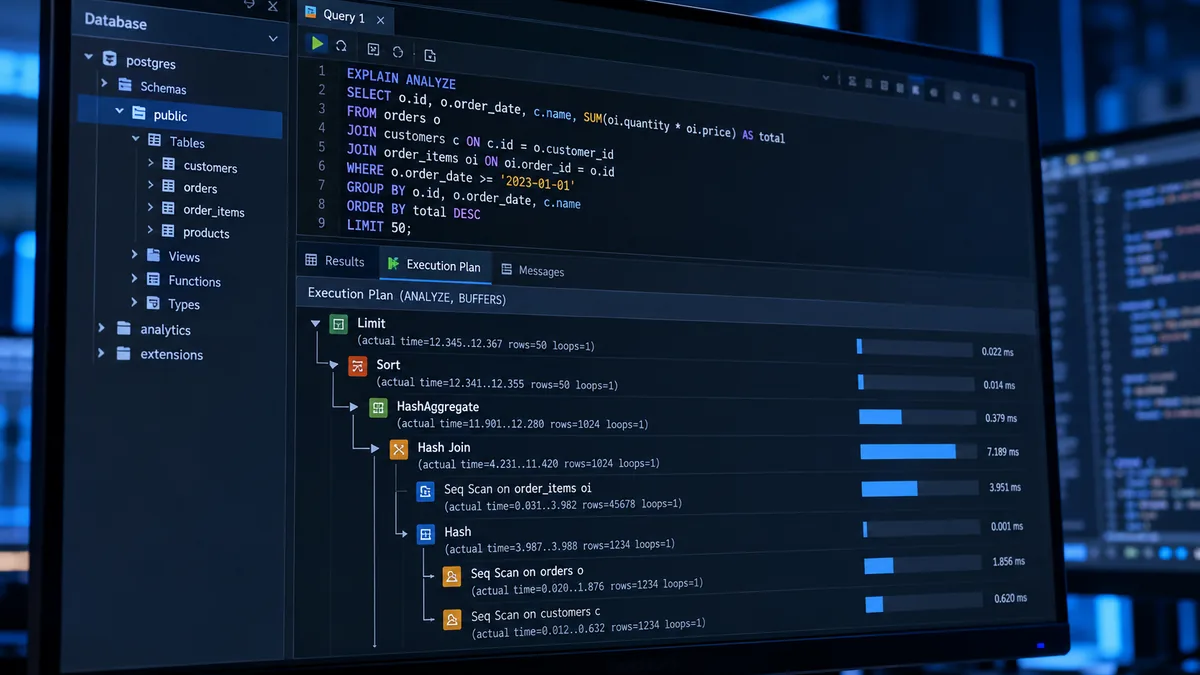This screenshot has width=1200, height=675.
Task: Click the Seq Scan on customers node icon
Action: 452,619
